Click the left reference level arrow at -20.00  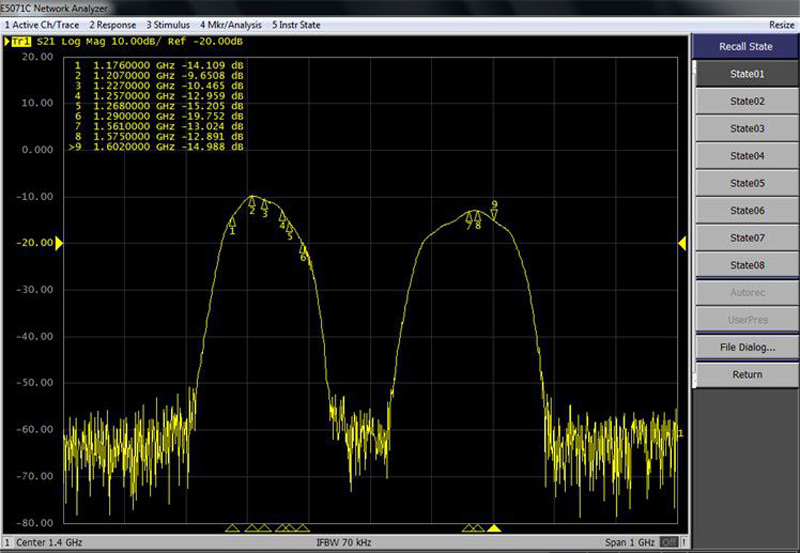(59, 243)
